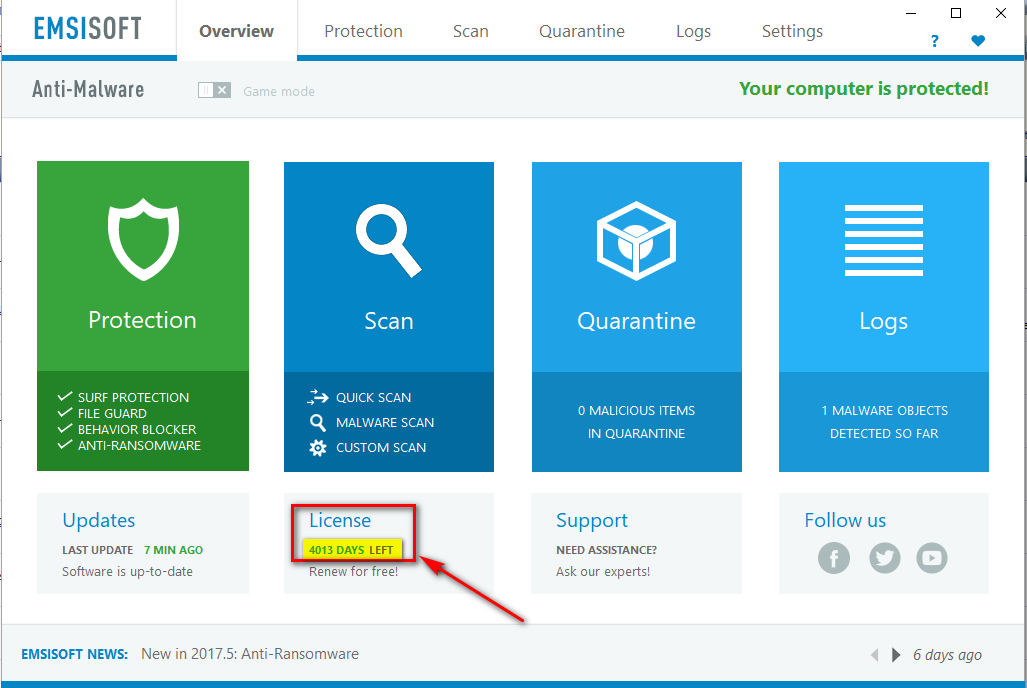Show the next news item

(x=895, y=655)
